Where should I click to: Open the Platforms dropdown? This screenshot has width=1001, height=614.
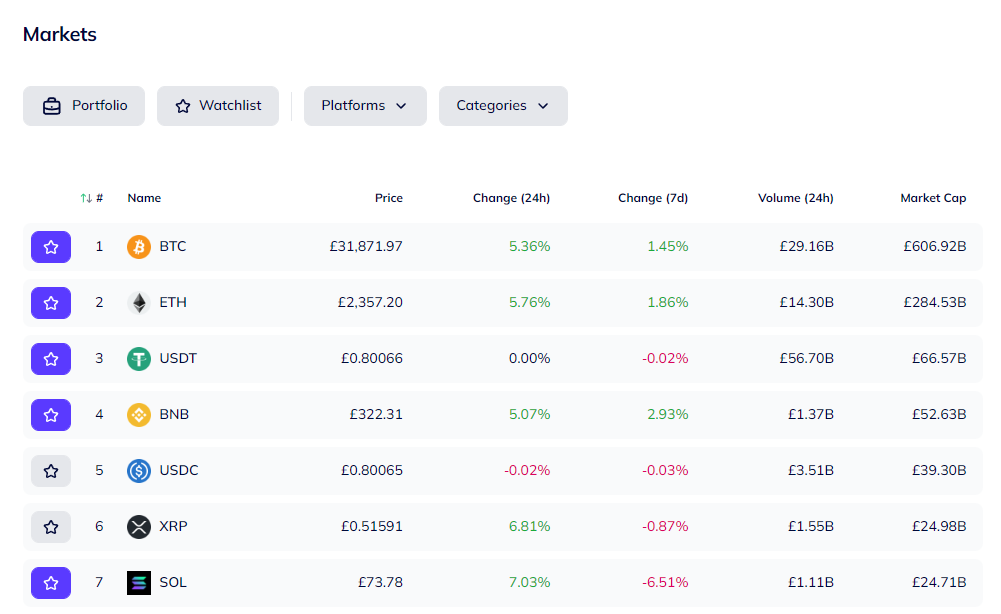click(365, 106)
